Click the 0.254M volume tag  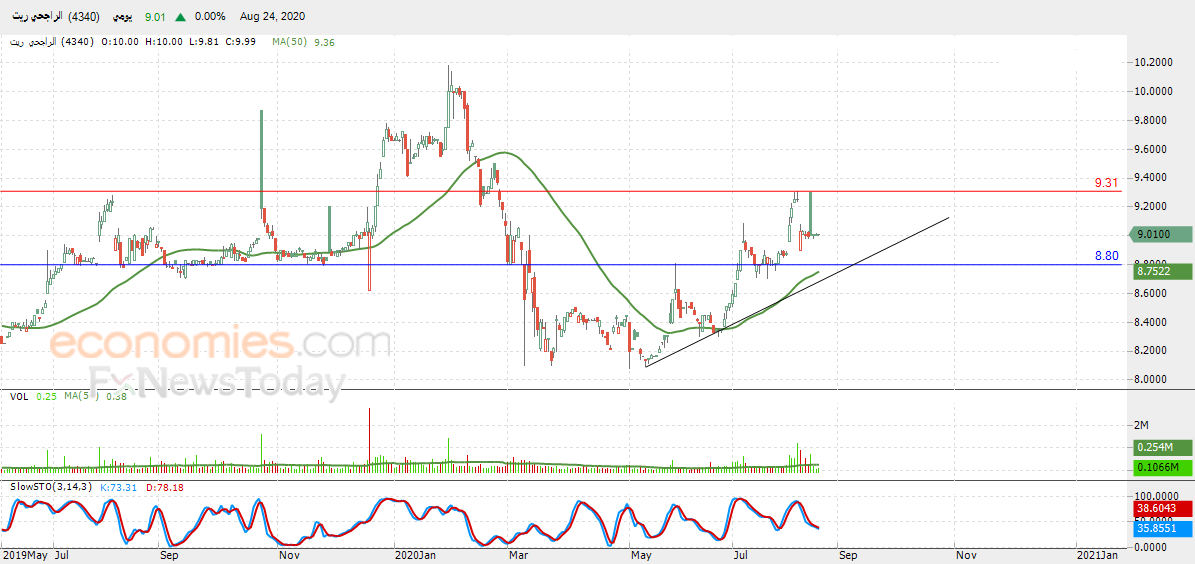(x=1160, y=447)
